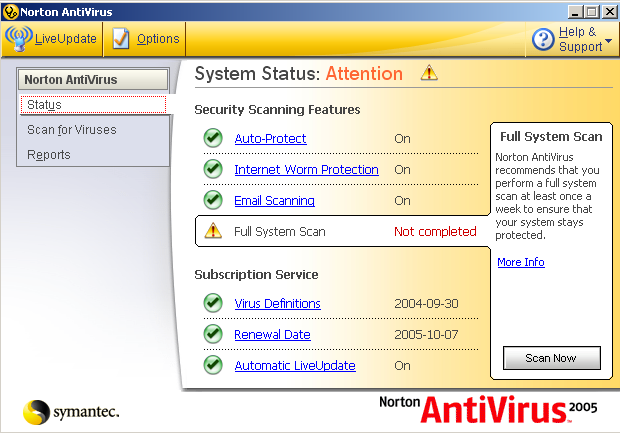This screenshot has height=433, width=620.
Task: Click the green check beside Virus Definitions
Action: pyautogui.click(x=213, y=303)
